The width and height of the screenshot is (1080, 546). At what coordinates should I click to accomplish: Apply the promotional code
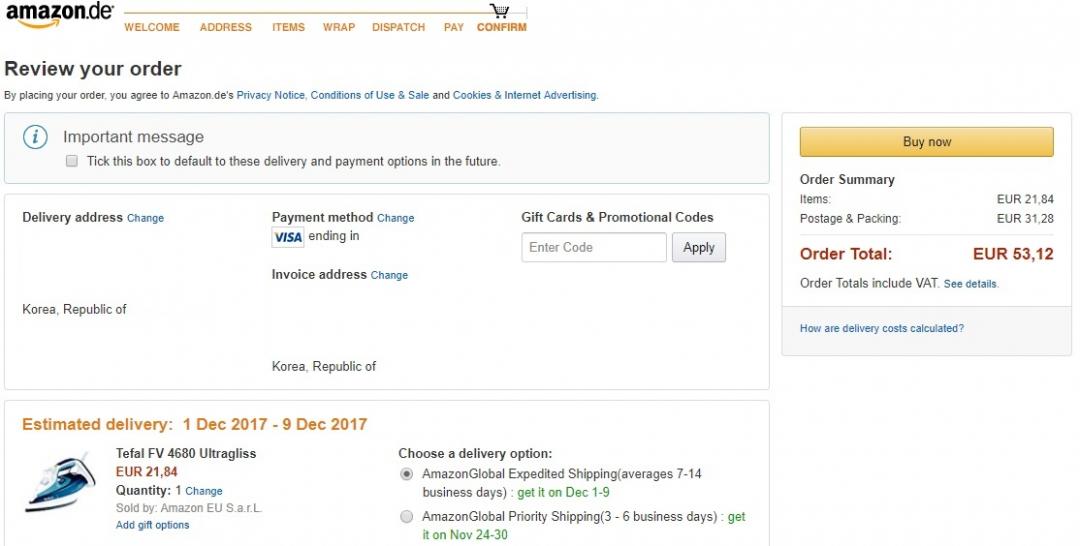point(699,248)
